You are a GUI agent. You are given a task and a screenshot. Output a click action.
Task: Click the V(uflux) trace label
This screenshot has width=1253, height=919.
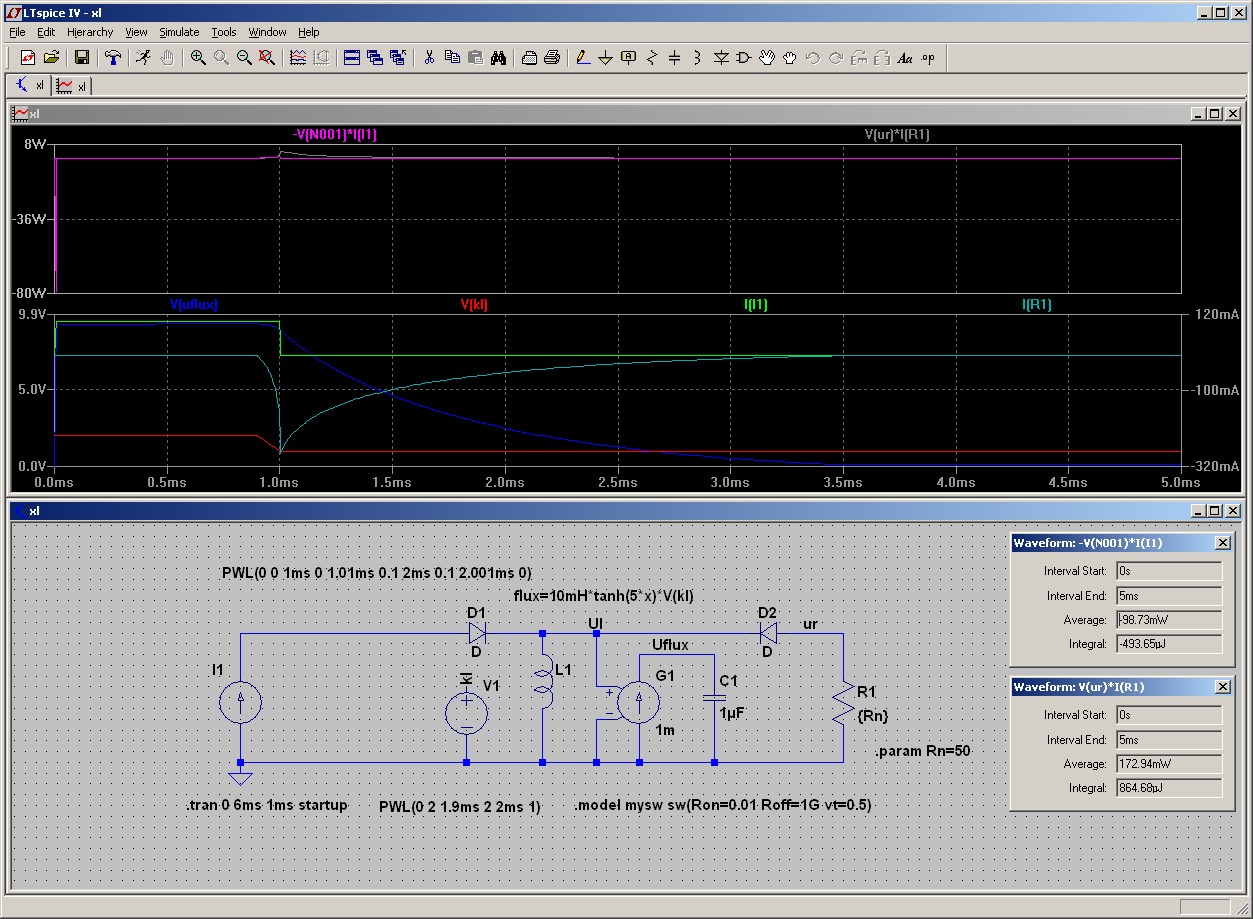tap(194, 304)
